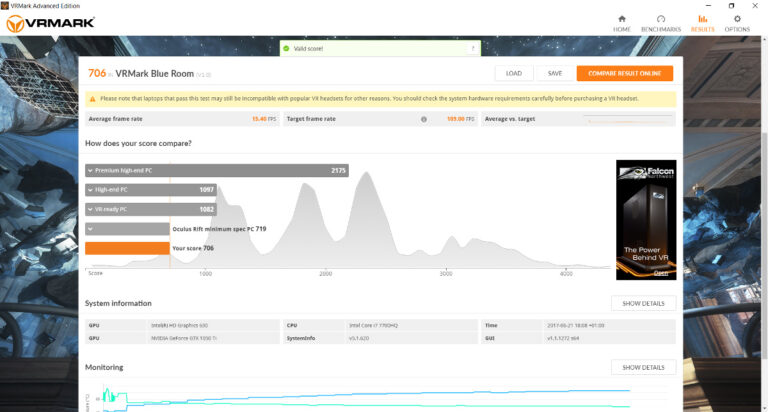Click the help question mark beside Valid score
The height and width of the screenshot is (412, 768).
point(472,48)
